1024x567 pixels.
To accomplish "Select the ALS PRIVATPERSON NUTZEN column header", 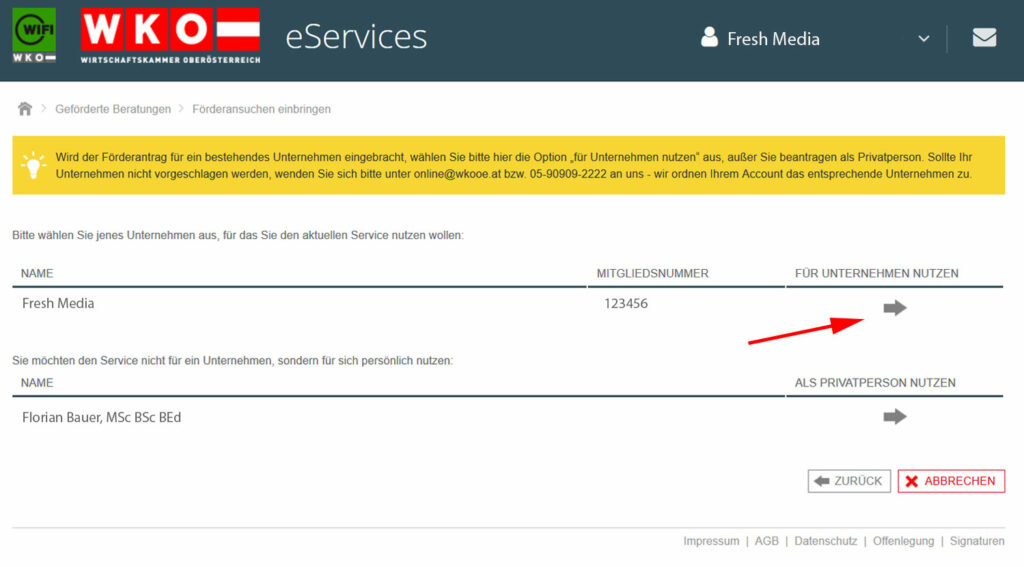I will pyautogui.click(x=875, y=383).
